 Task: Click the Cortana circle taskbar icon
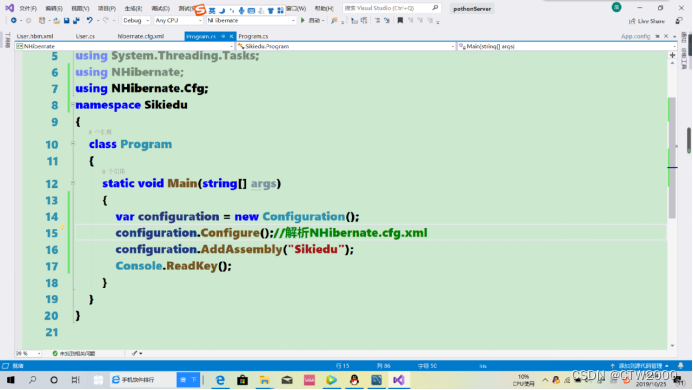coord(54,380)
